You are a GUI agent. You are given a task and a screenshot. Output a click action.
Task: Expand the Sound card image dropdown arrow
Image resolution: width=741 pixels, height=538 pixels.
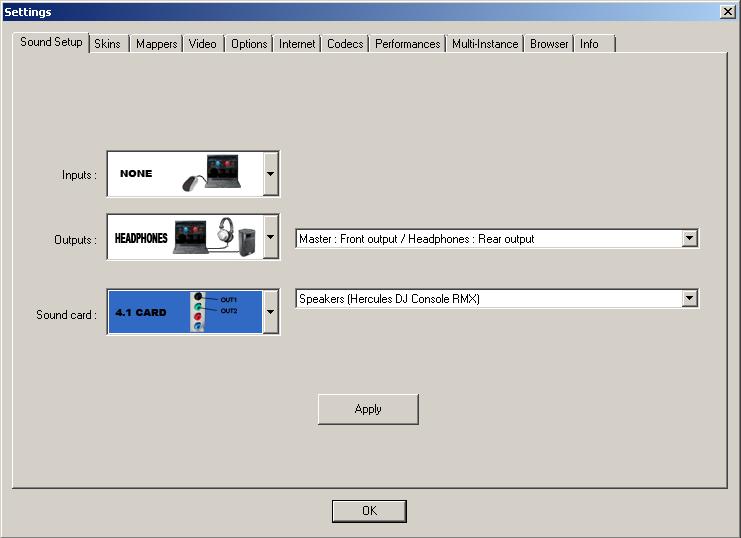click(271, 312)
